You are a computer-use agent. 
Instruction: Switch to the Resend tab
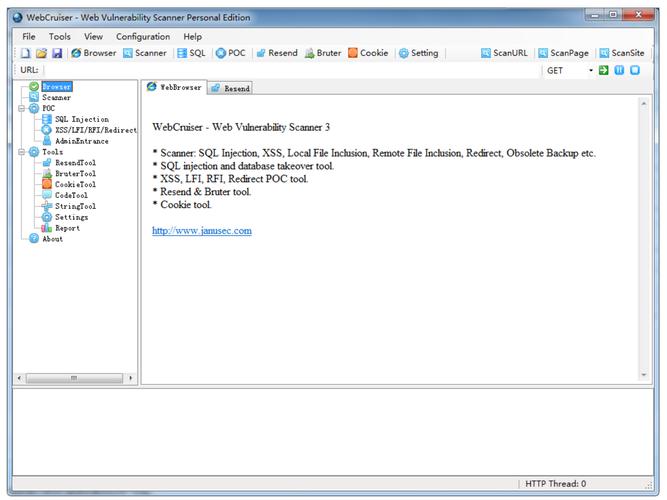pos(230,88)
